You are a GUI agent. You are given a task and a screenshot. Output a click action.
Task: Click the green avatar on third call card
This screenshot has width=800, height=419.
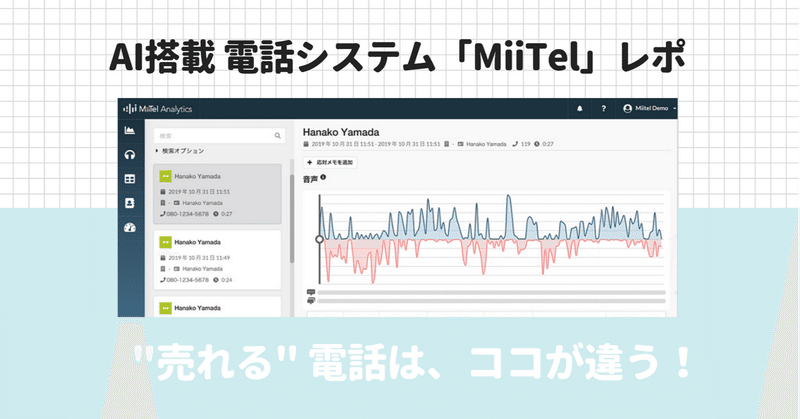point(165,308)
